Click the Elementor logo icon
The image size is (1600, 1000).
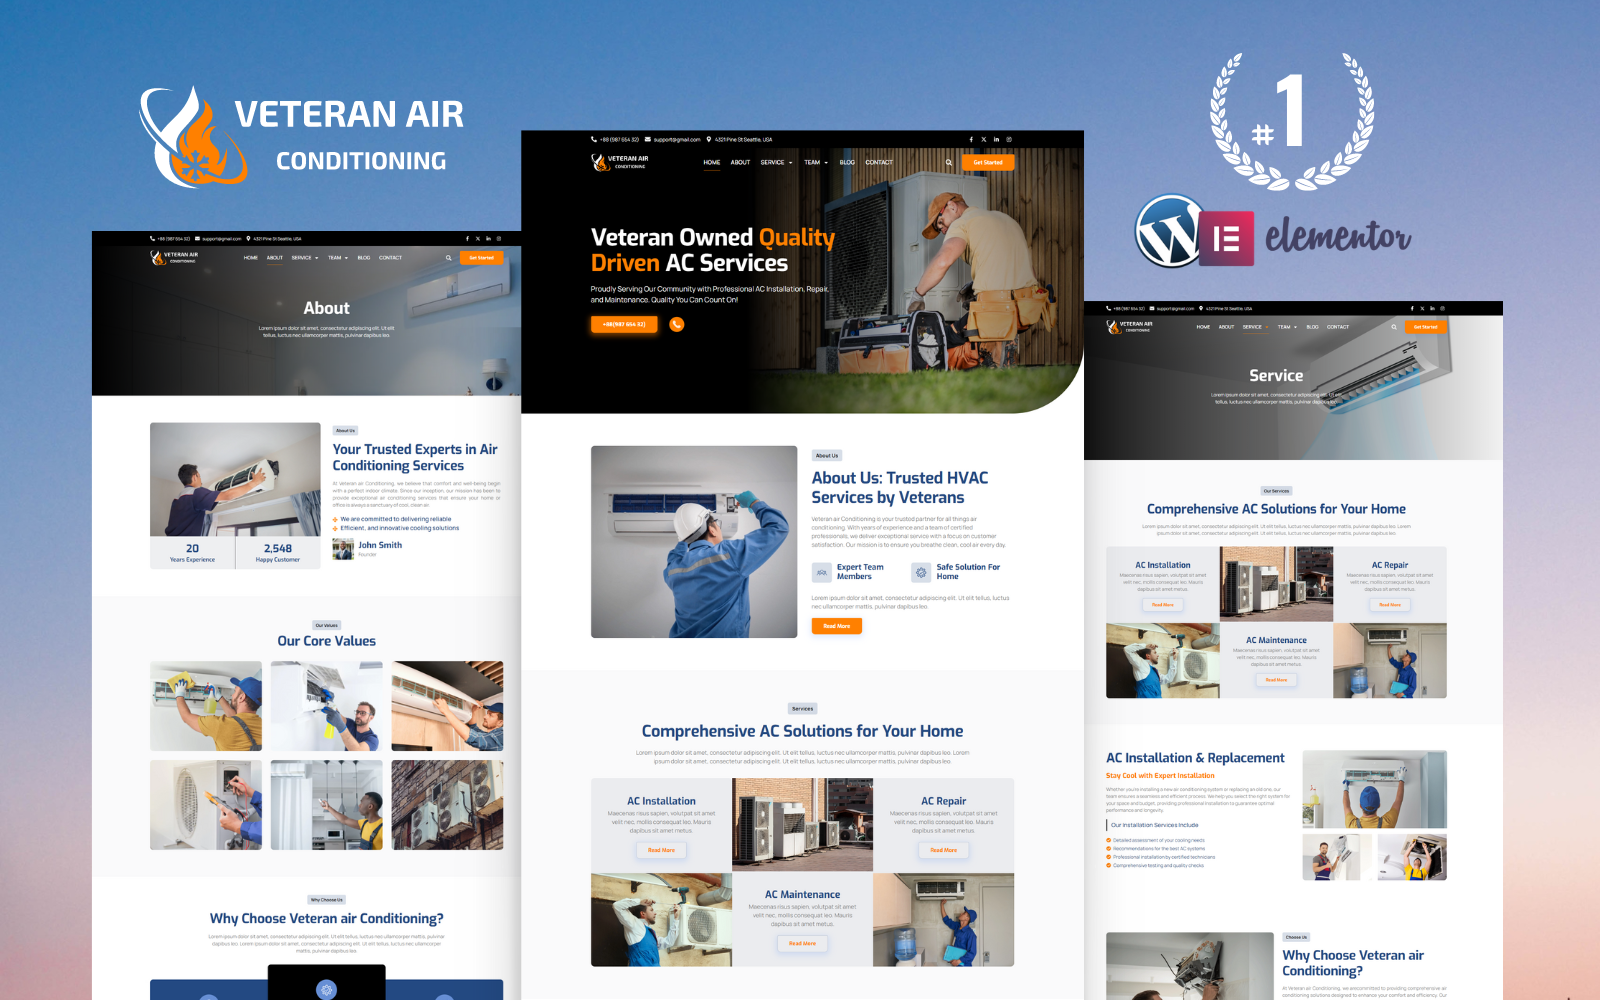1226,238
